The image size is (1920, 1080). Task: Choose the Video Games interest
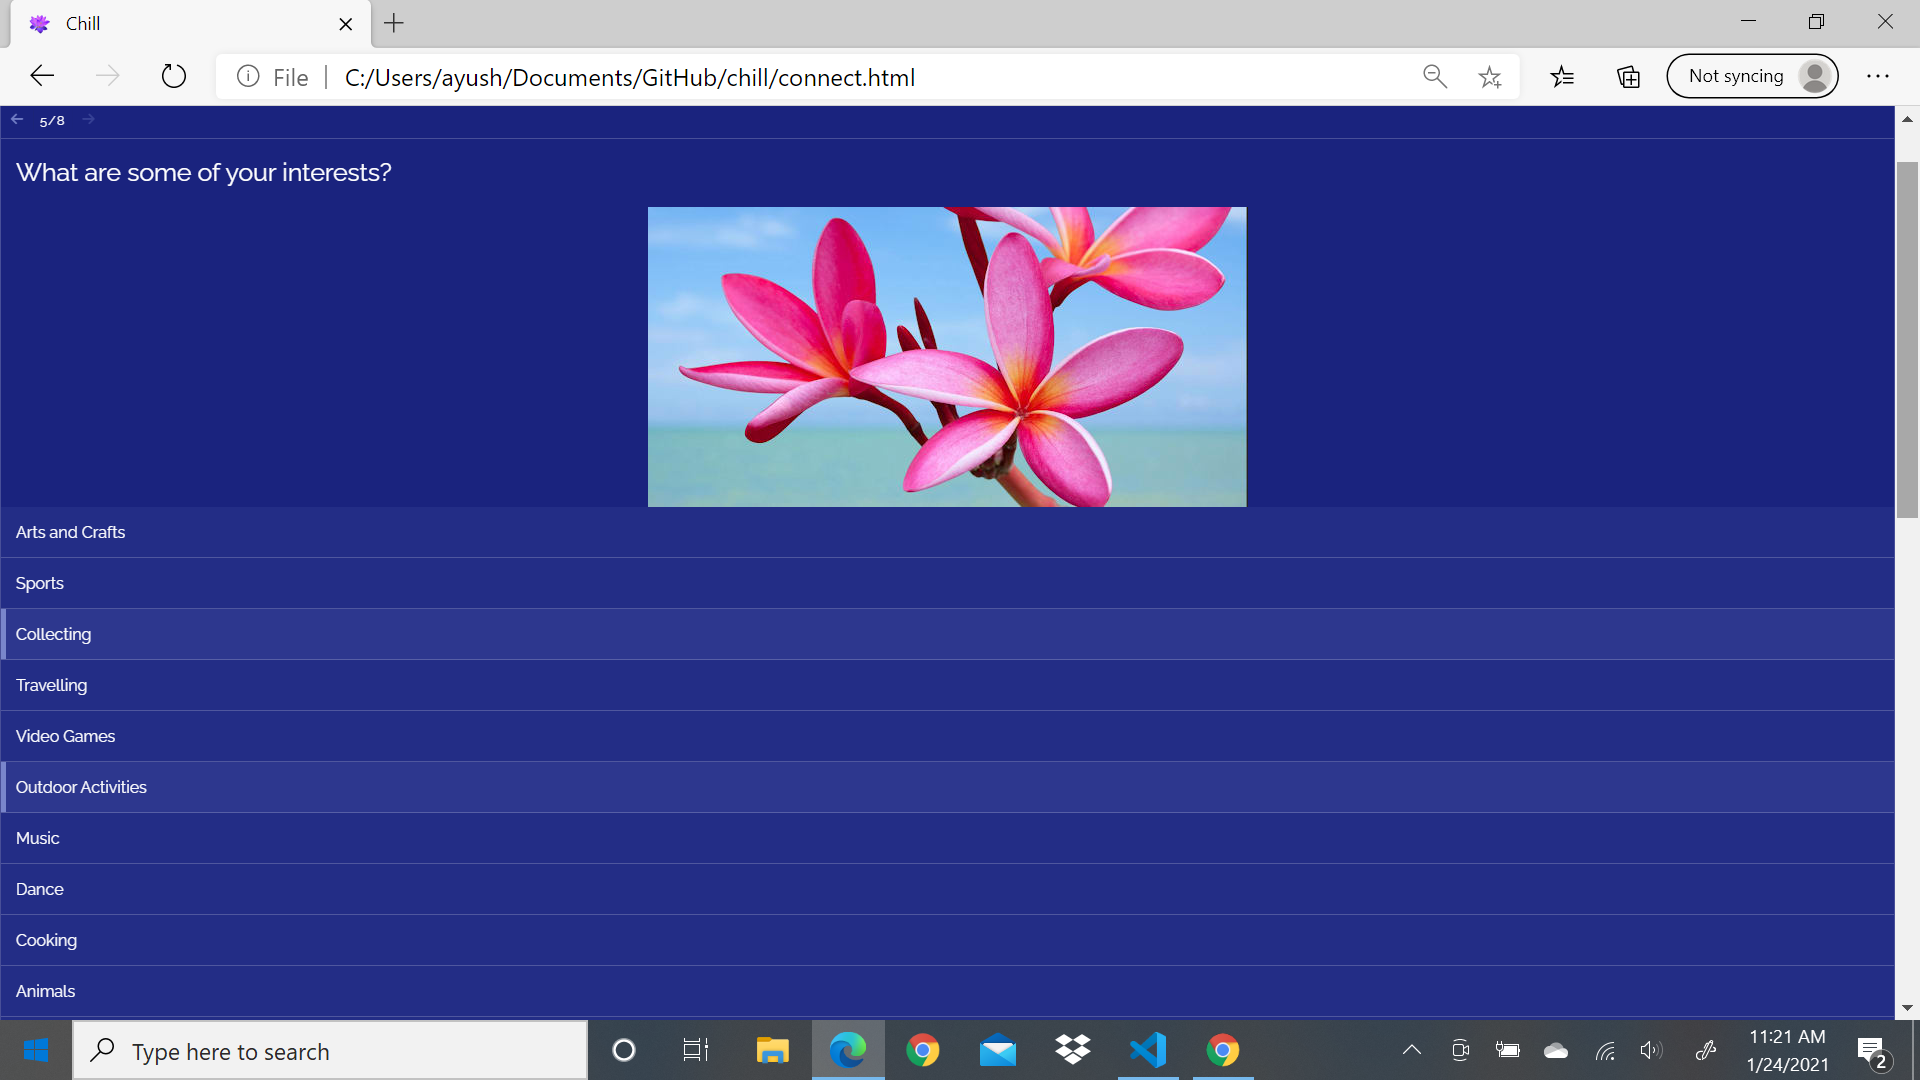(x=65, y=736)
